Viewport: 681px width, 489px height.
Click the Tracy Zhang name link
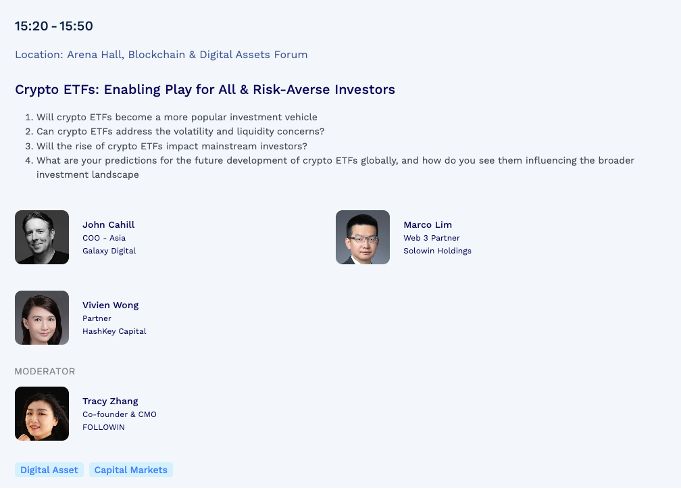point(110,401)
